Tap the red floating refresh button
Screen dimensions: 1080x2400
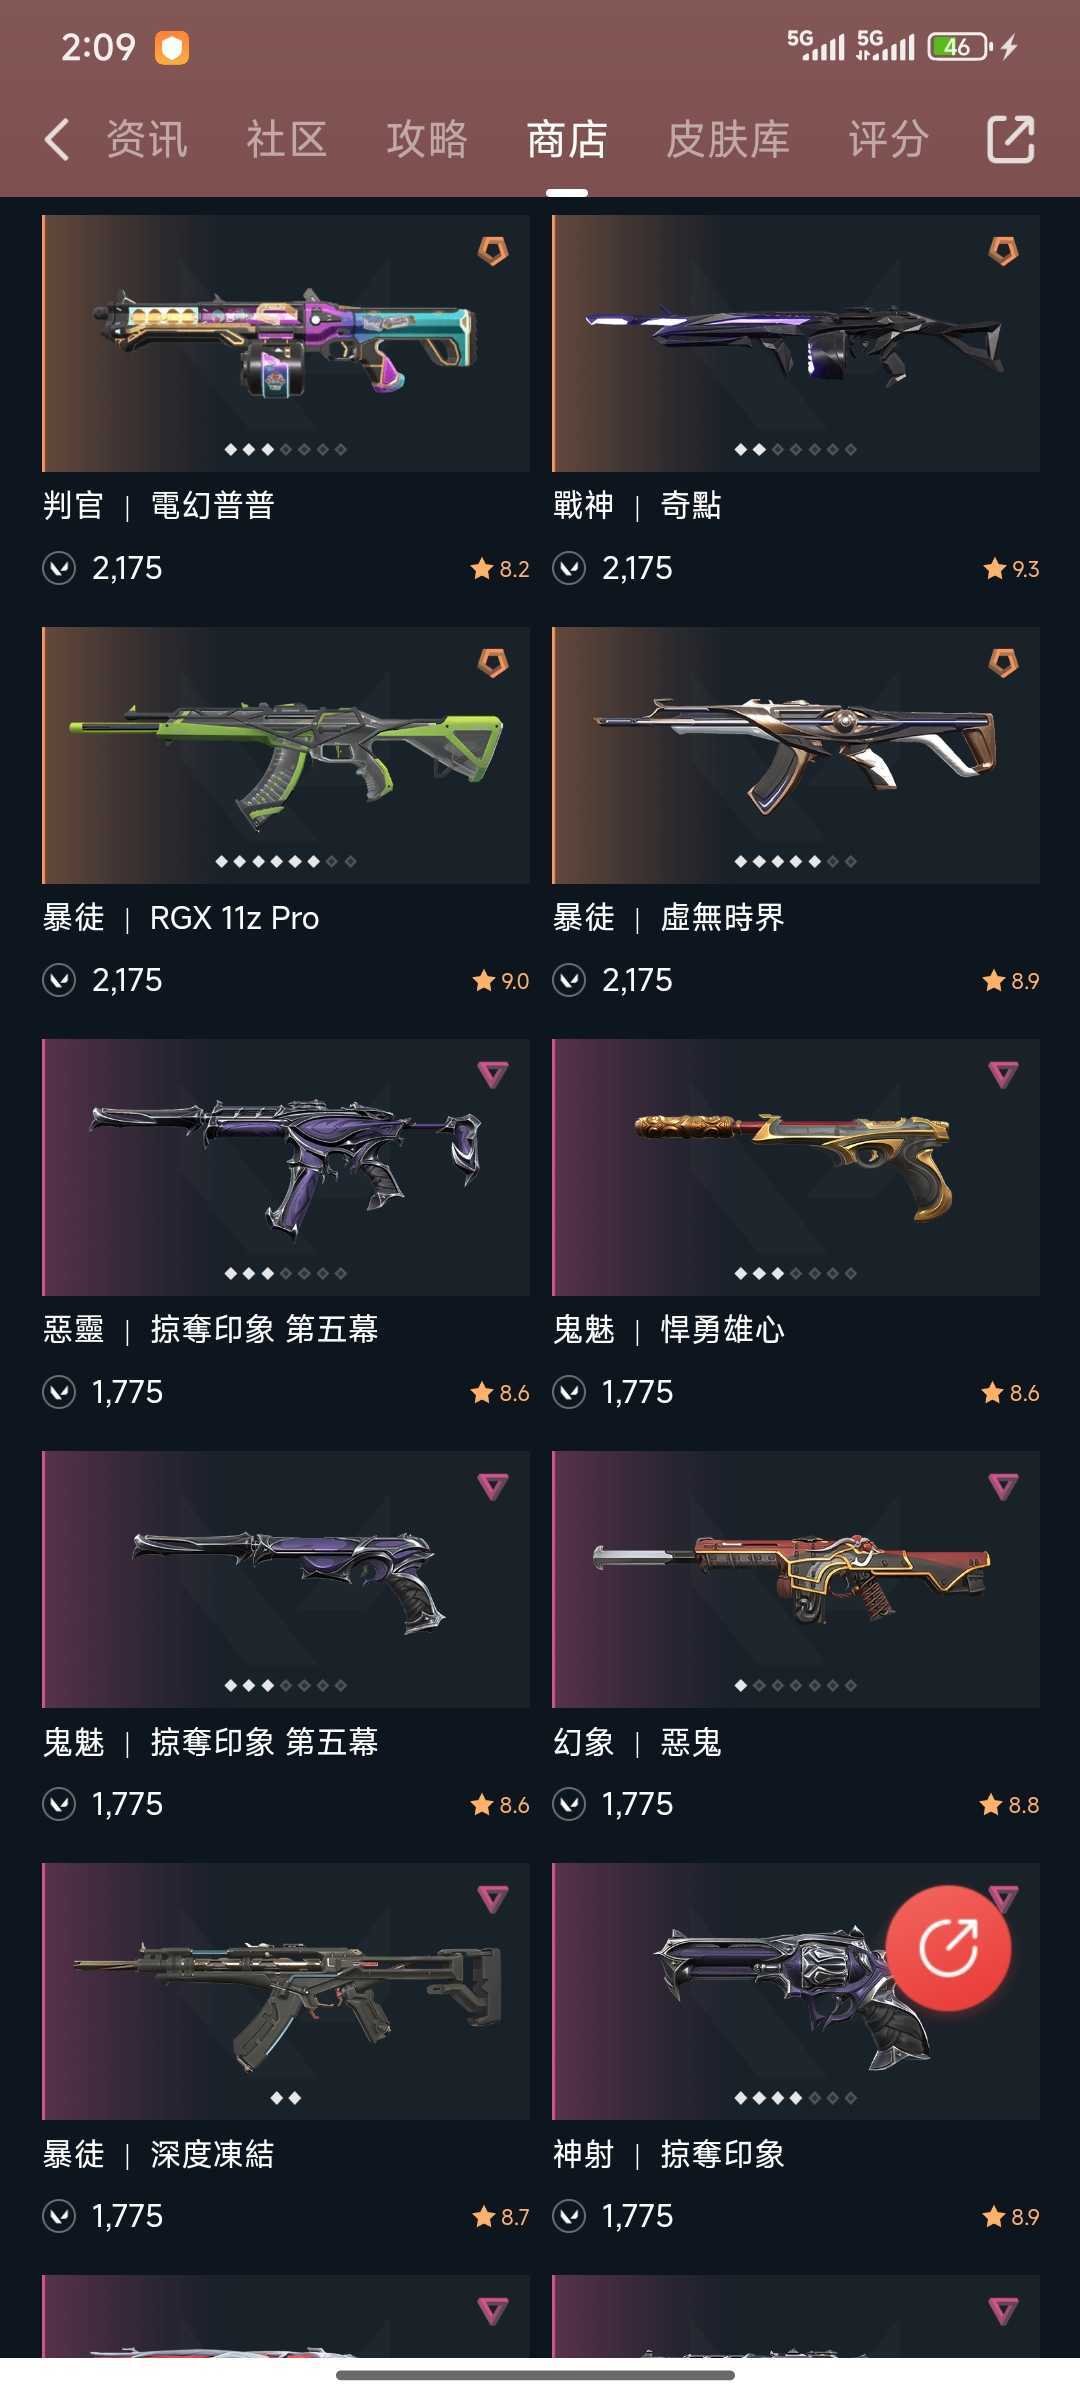pyautogui.click(x=948, y=1947)
